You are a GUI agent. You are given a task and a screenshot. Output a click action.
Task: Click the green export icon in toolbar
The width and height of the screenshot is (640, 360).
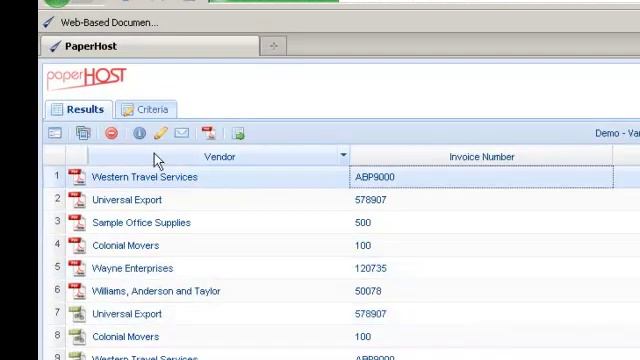[238, 133]
